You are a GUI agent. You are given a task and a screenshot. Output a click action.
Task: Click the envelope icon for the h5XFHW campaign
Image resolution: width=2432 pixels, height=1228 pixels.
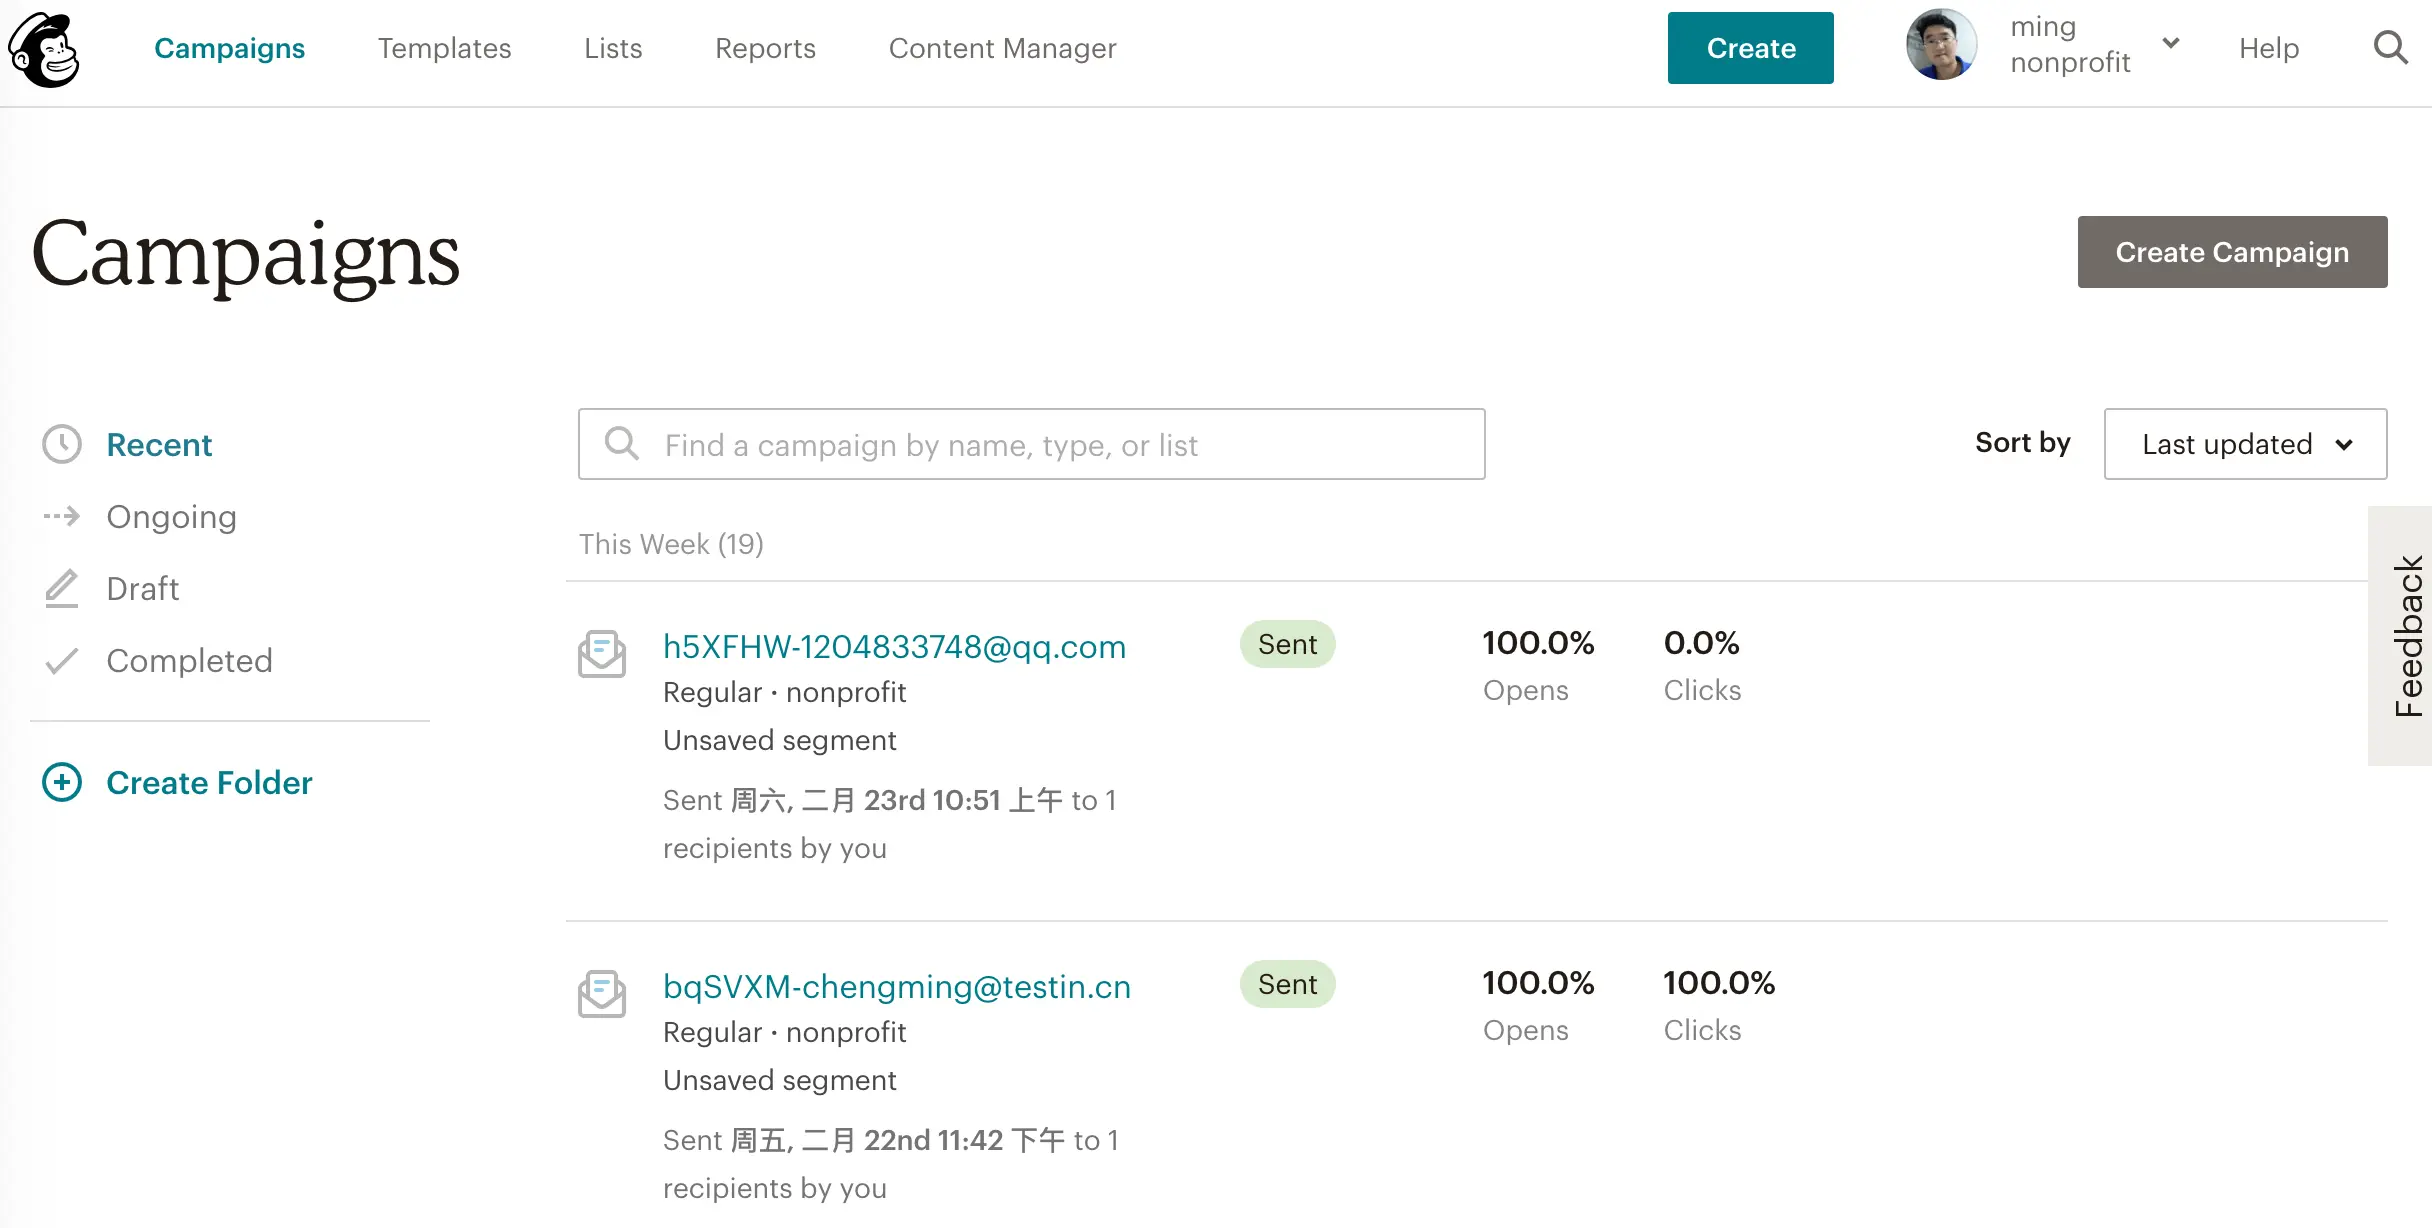[x=602, y=654]
